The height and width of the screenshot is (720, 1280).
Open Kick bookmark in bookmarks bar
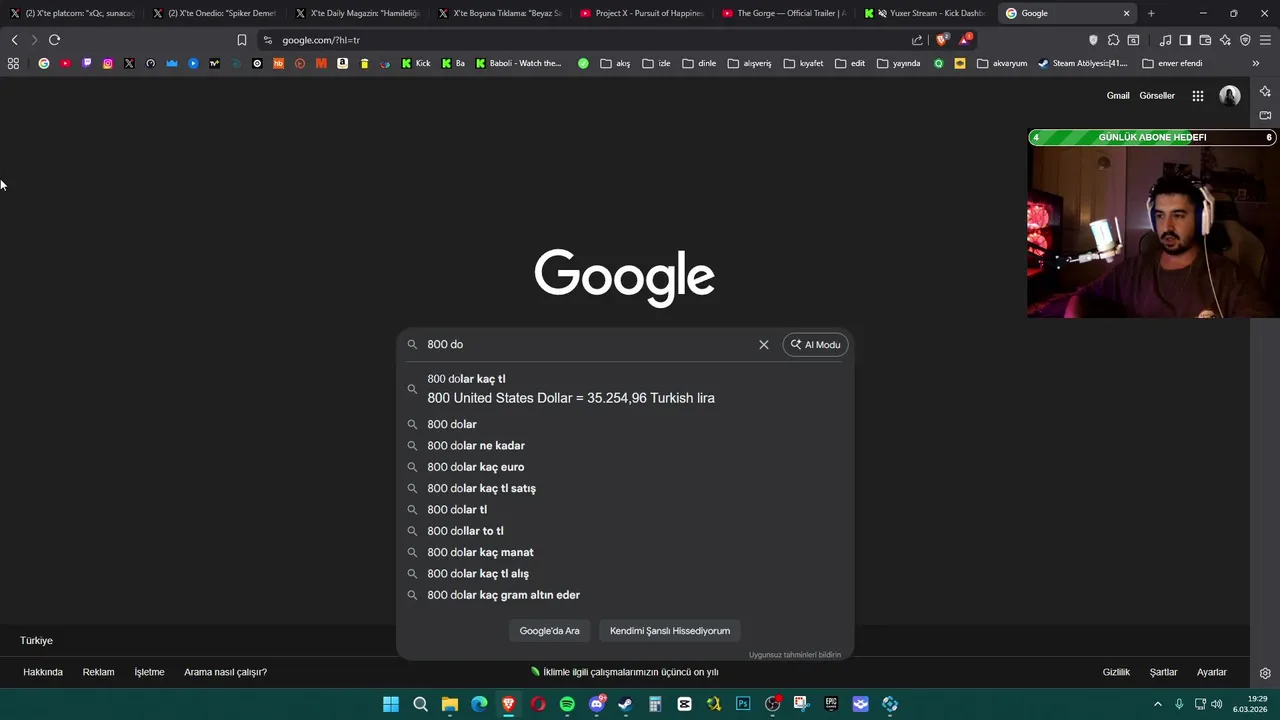coord(416,63)
